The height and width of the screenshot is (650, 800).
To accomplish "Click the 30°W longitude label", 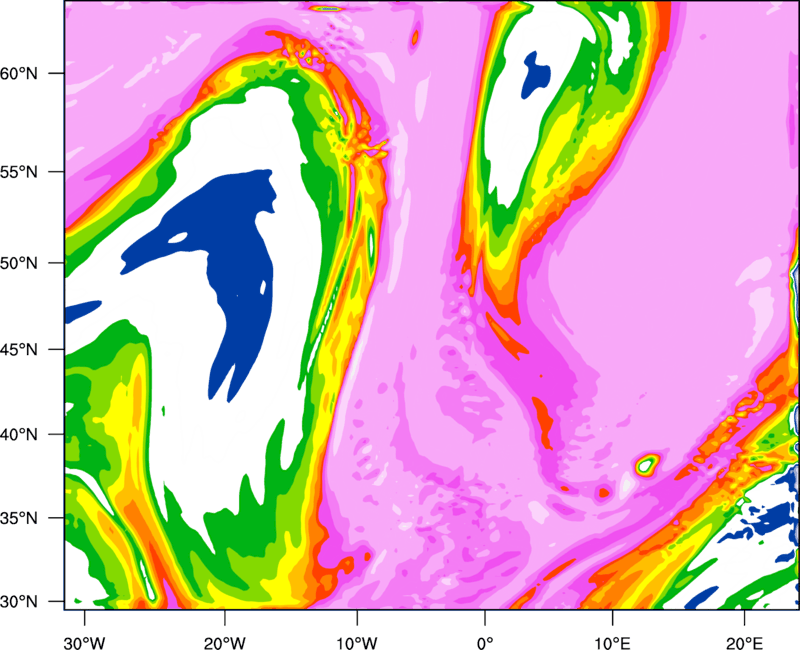I will pos(84,643).
